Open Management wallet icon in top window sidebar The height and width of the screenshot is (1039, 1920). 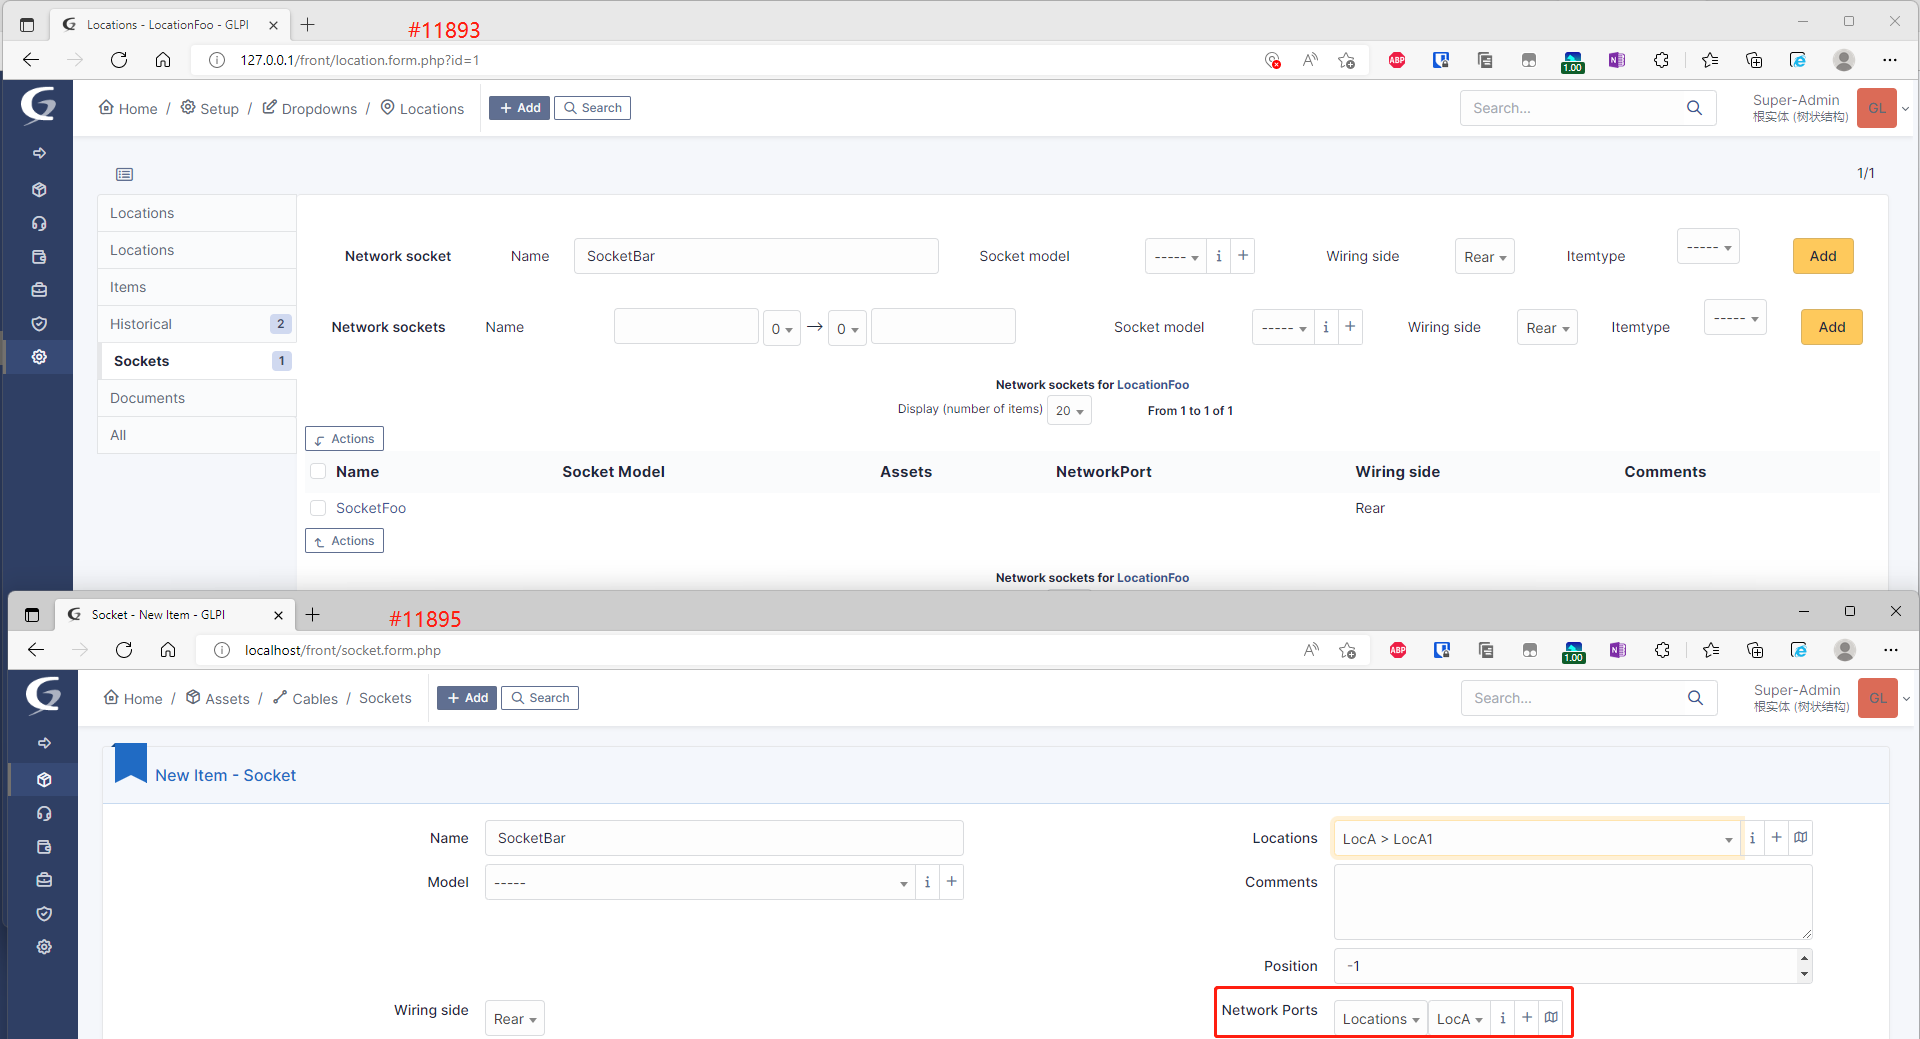pyautogui.click(x=39, y=257)
